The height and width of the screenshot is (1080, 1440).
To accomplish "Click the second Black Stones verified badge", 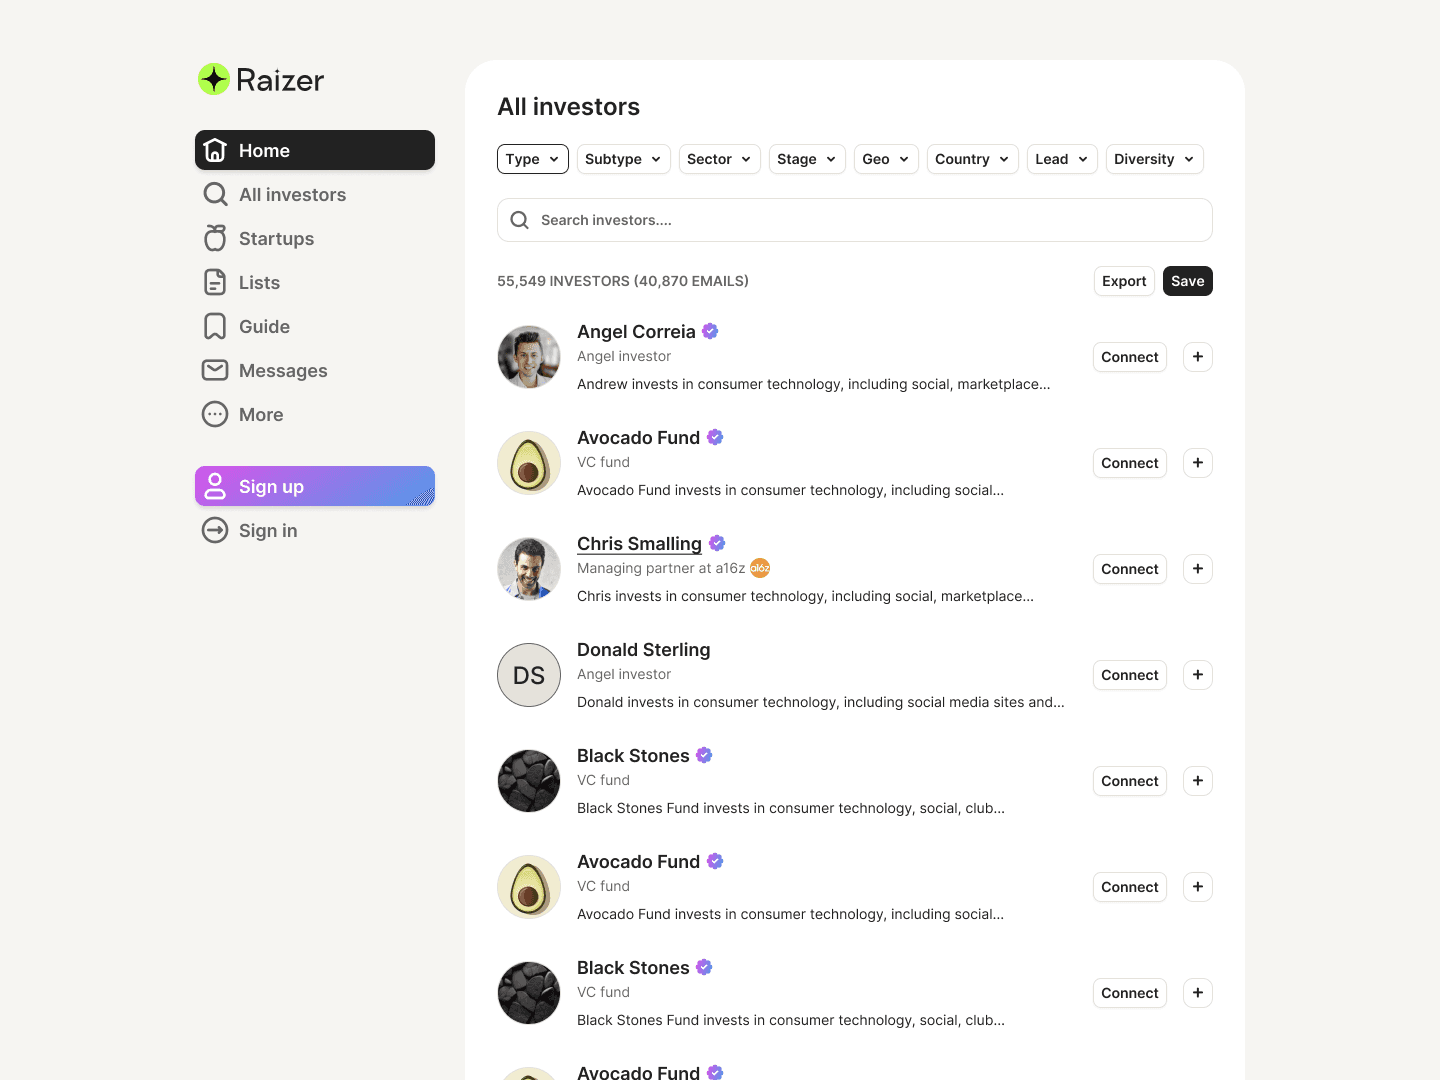I will click(x=704, y=967).
